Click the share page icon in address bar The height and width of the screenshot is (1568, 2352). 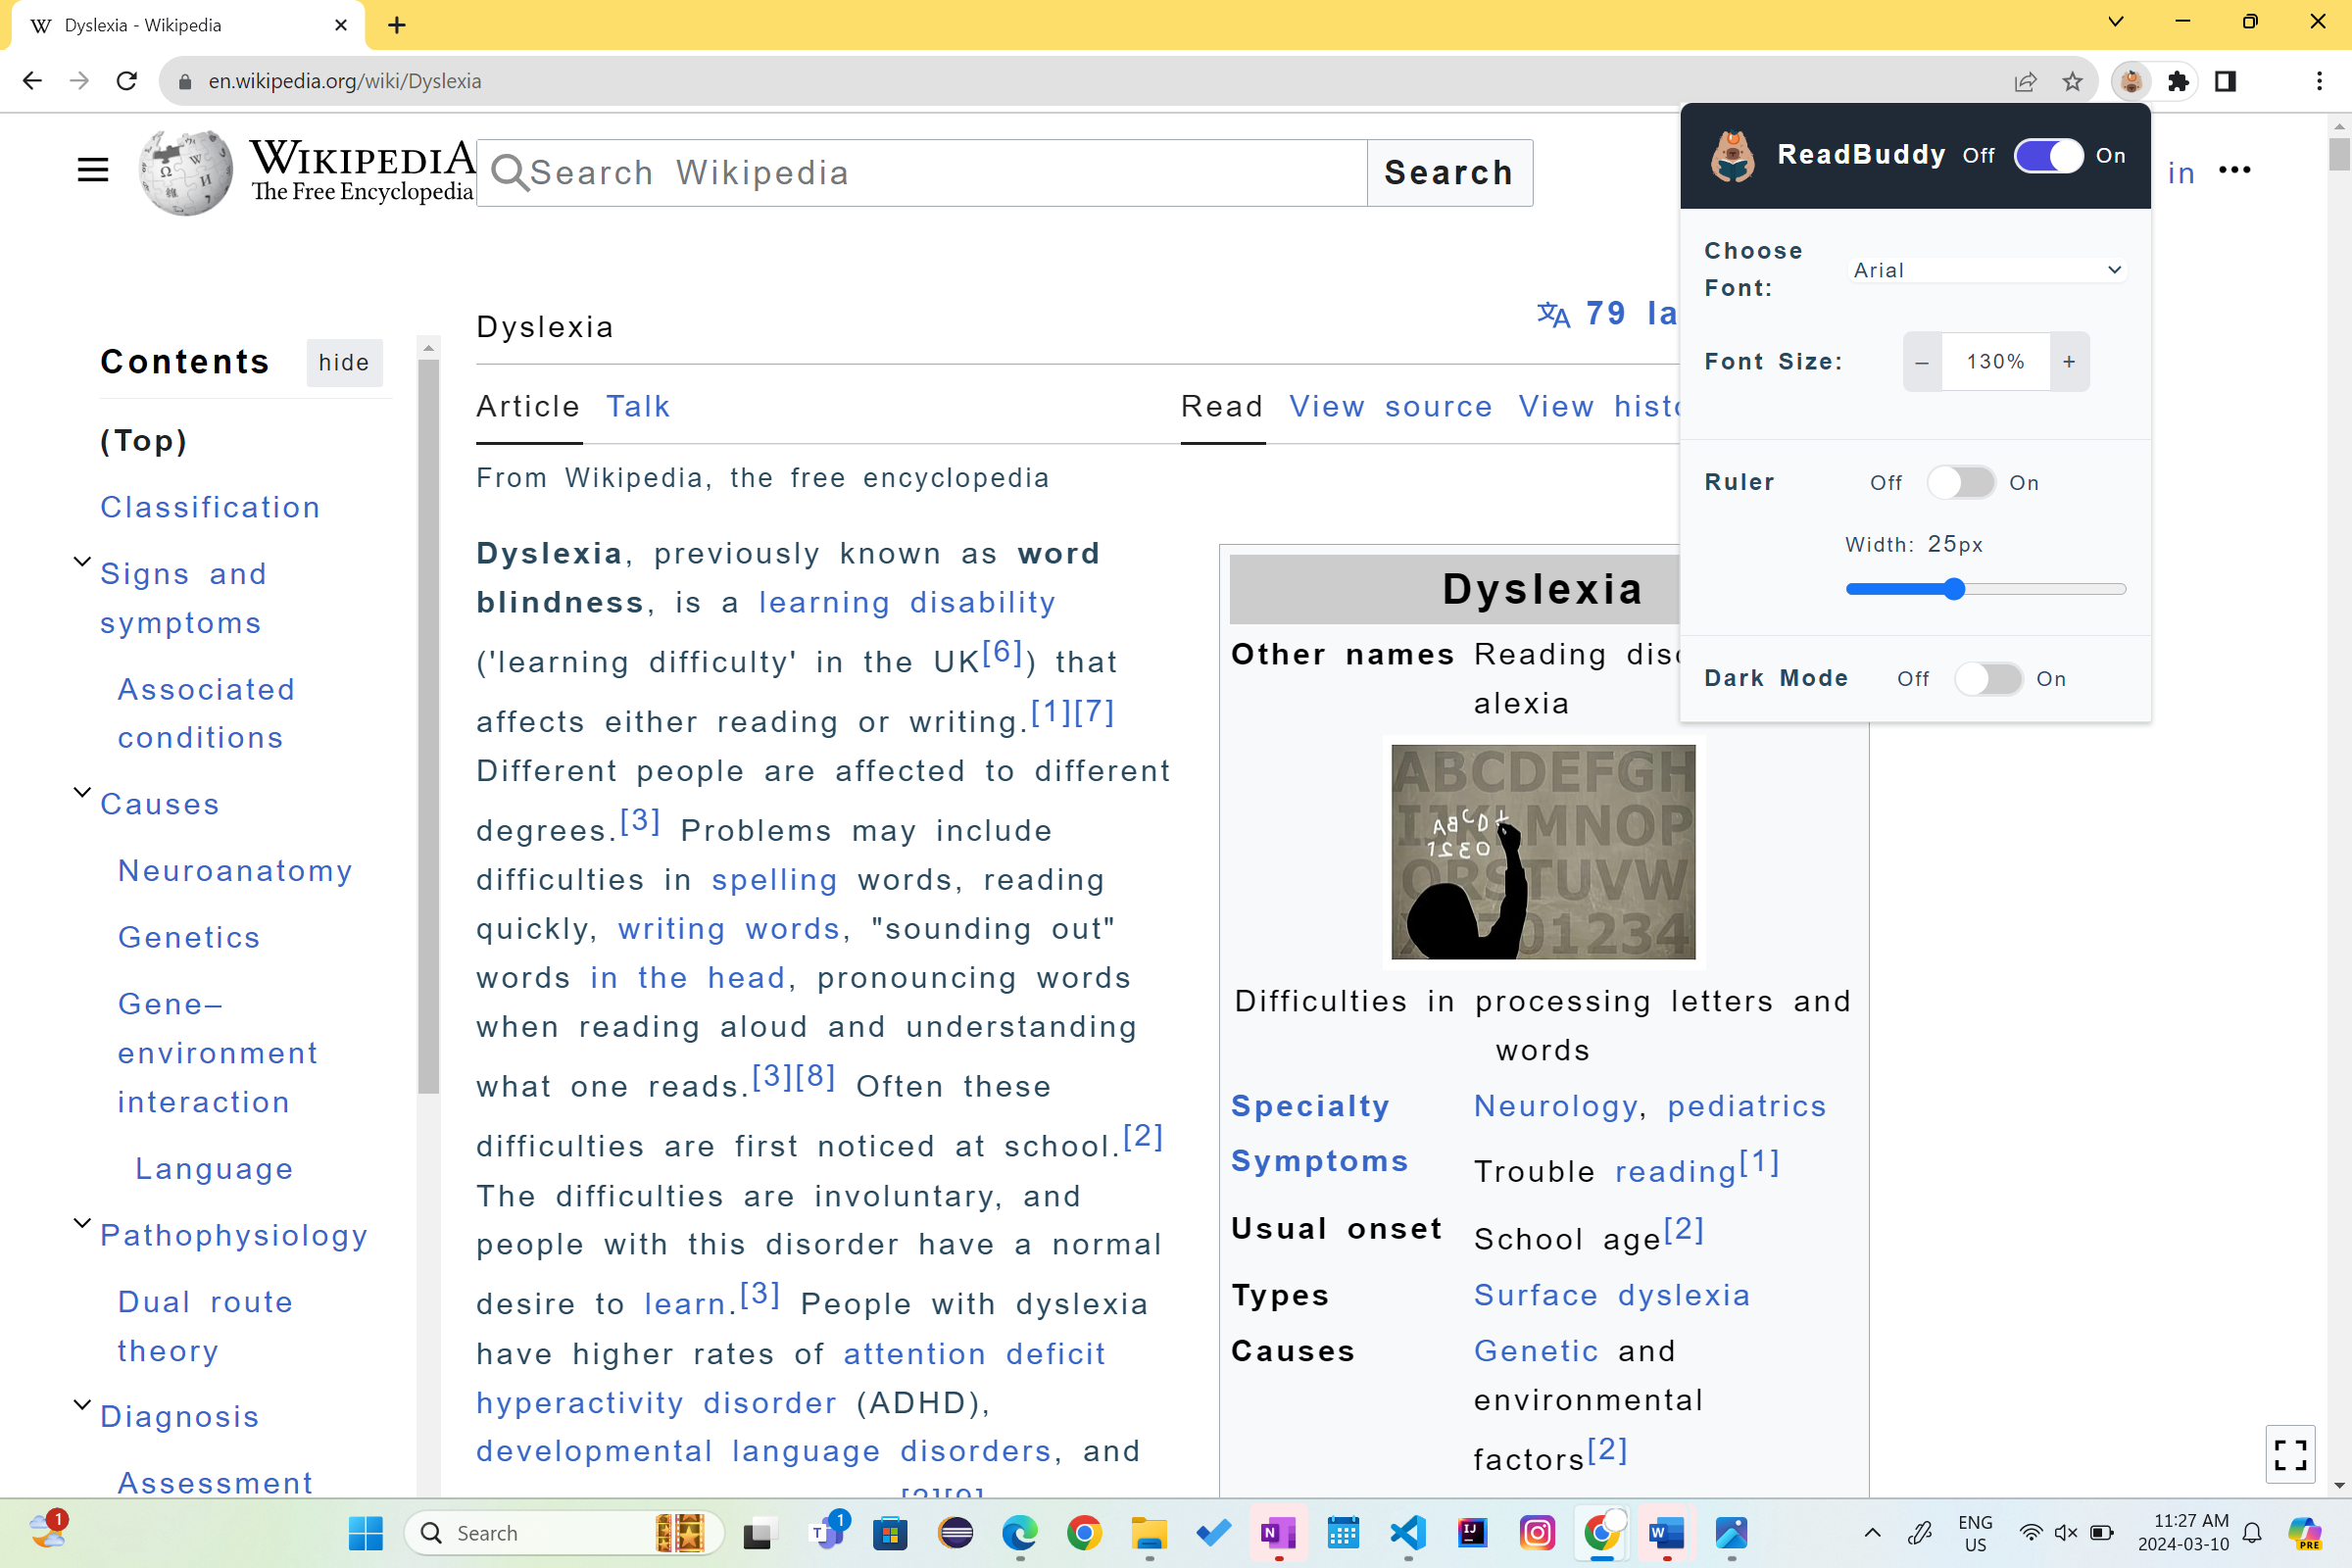(x=2025, y=81)
